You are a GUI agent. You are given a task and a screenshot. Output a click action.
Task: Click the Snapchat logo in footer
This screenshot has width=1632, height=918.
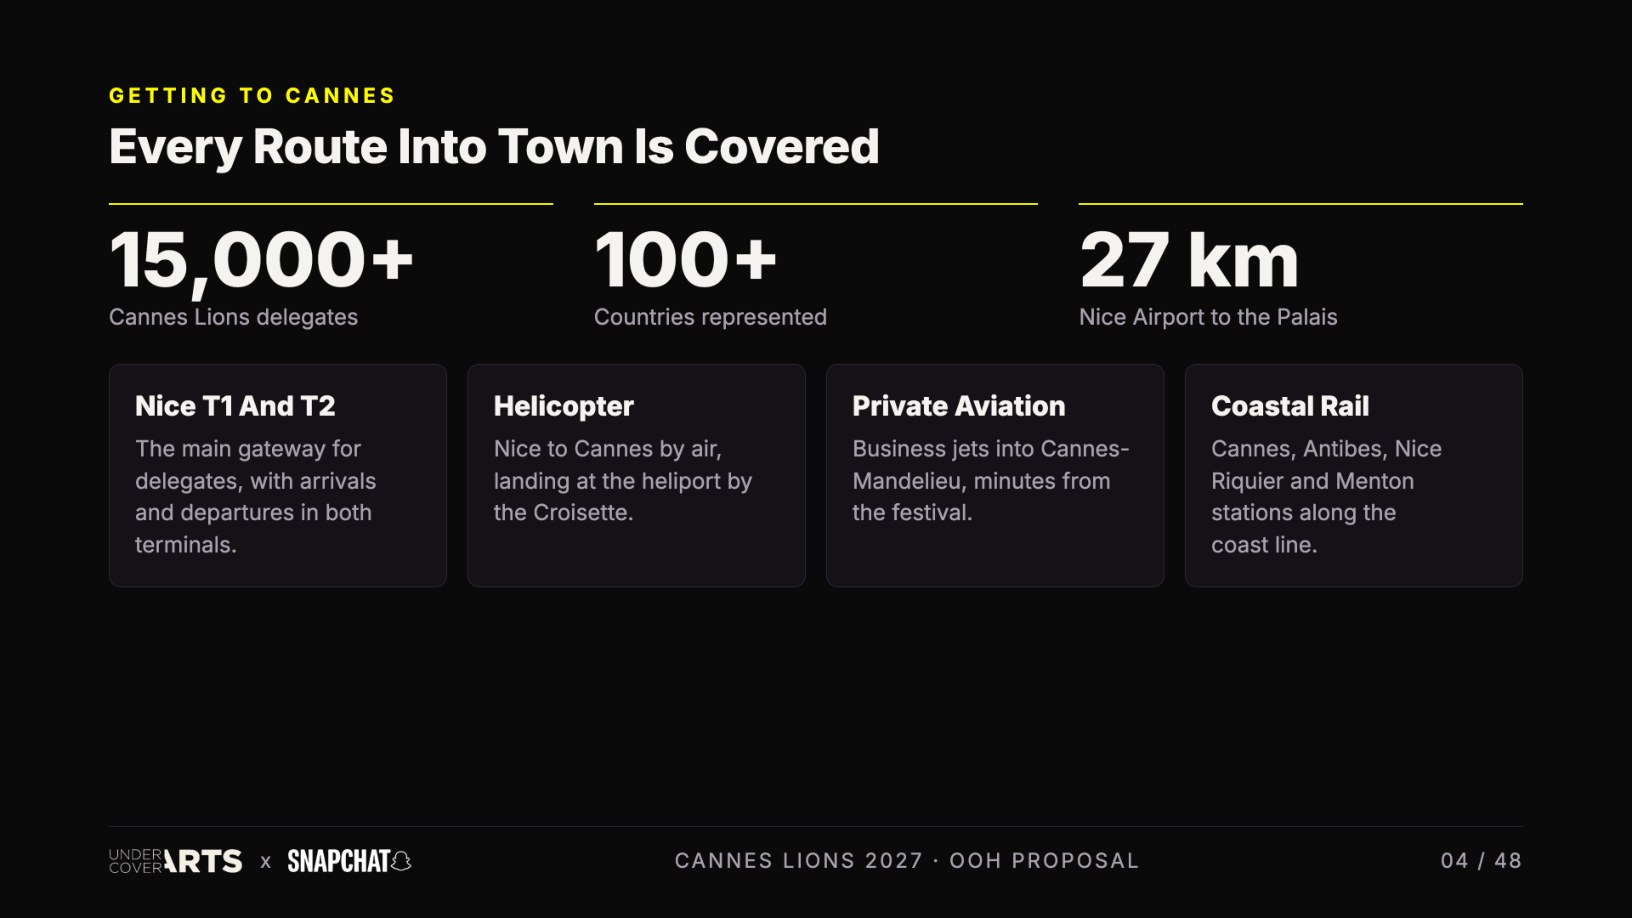pyautogui.click(x=349, y=861)
